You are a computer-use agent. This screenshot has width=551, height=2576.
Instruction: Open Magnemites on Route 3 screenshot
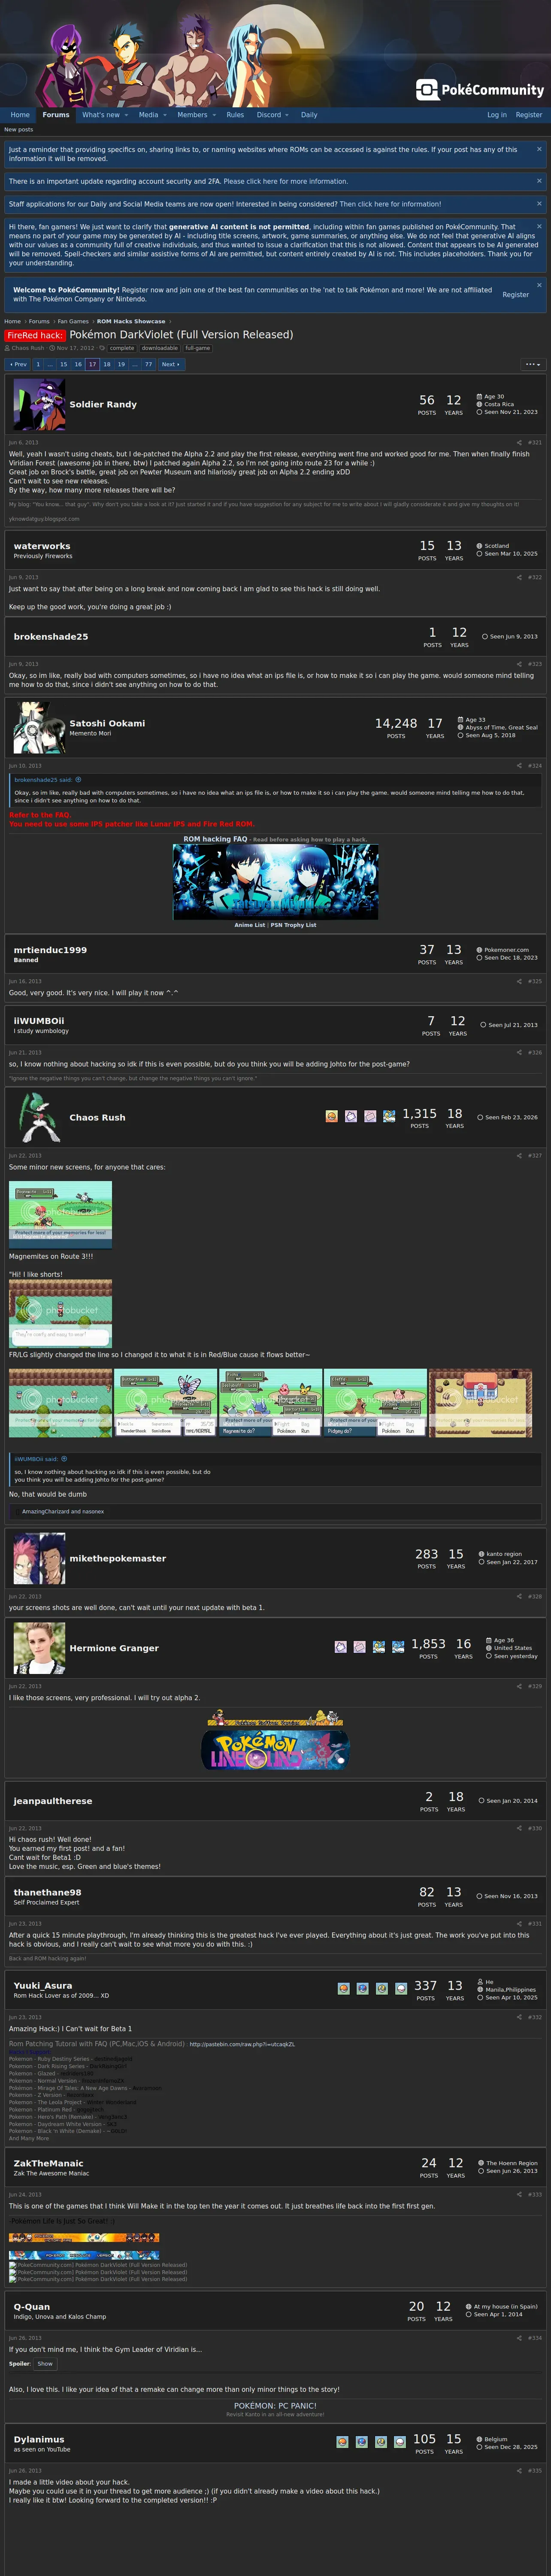60,1214
